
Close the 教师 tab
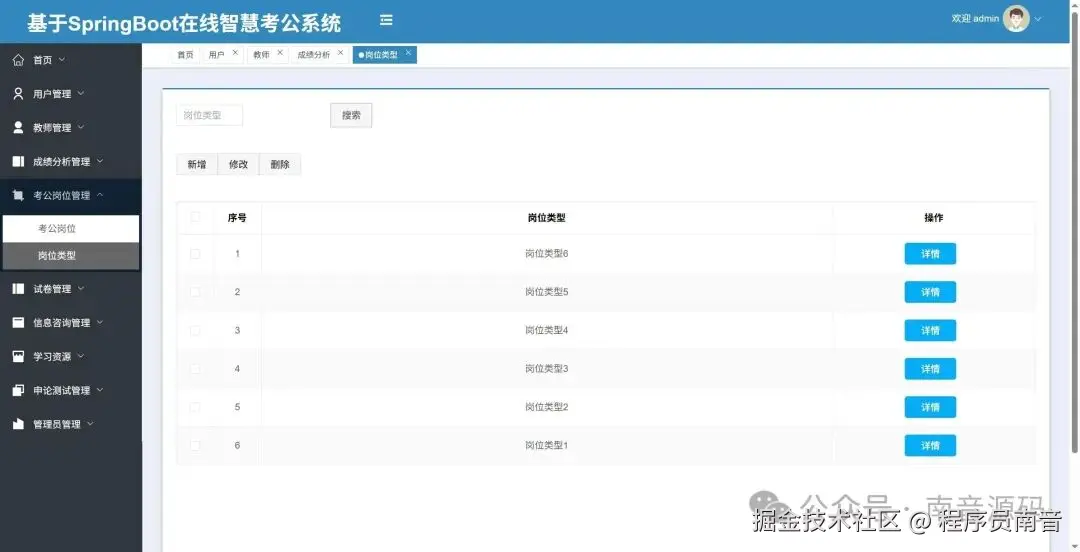[x=280, y=52]
